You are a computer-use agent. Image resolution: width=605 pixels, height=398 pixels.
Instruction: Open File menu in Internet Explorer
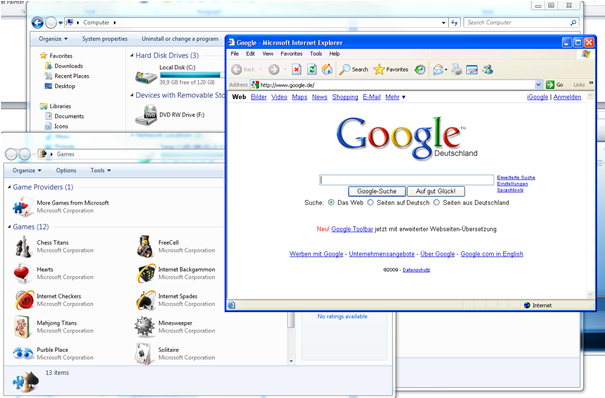235,54
